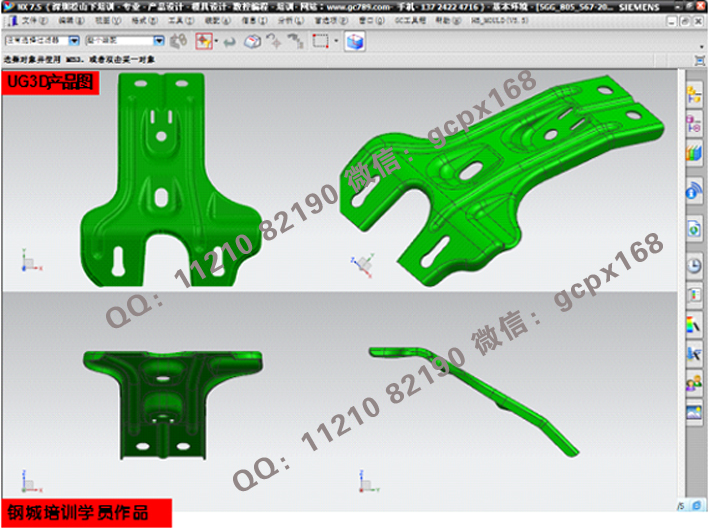Select the rectangle selection tool icon

point(320,42)
